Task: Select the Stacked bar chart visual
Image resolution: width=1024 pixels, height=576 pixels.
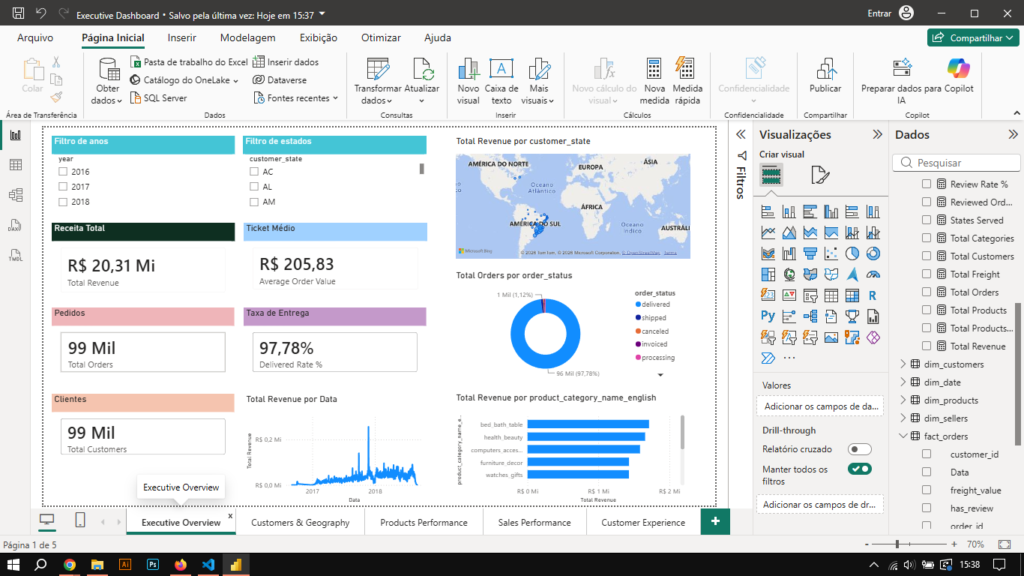Action: (768, 212)
